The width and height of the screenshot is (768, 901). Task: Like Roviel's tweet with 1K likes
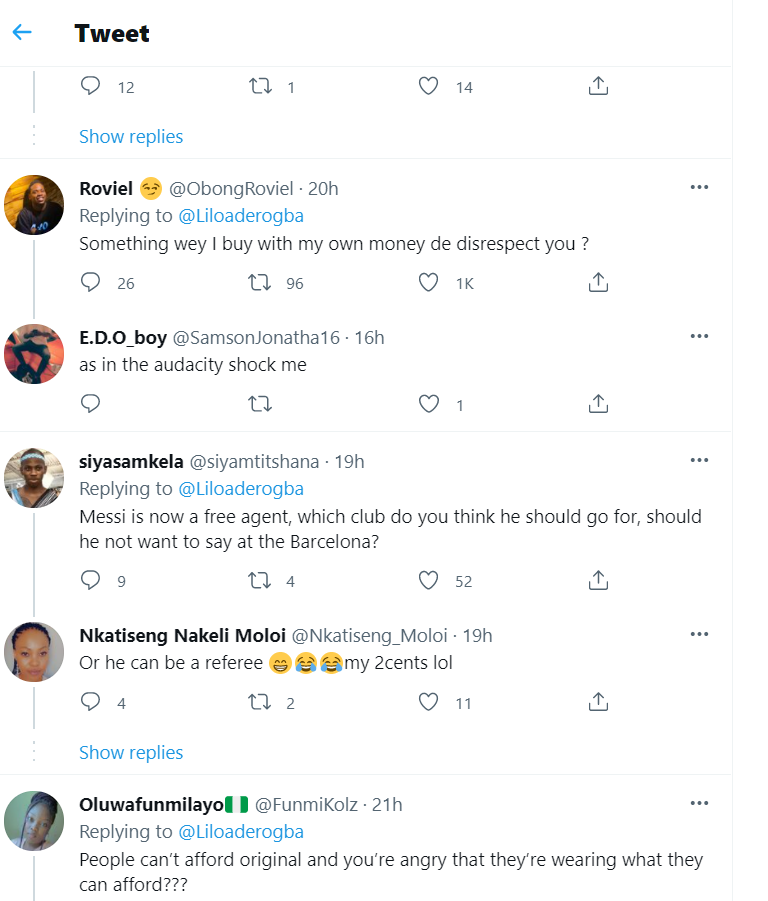pyautogui.click(x=429, y=283)
